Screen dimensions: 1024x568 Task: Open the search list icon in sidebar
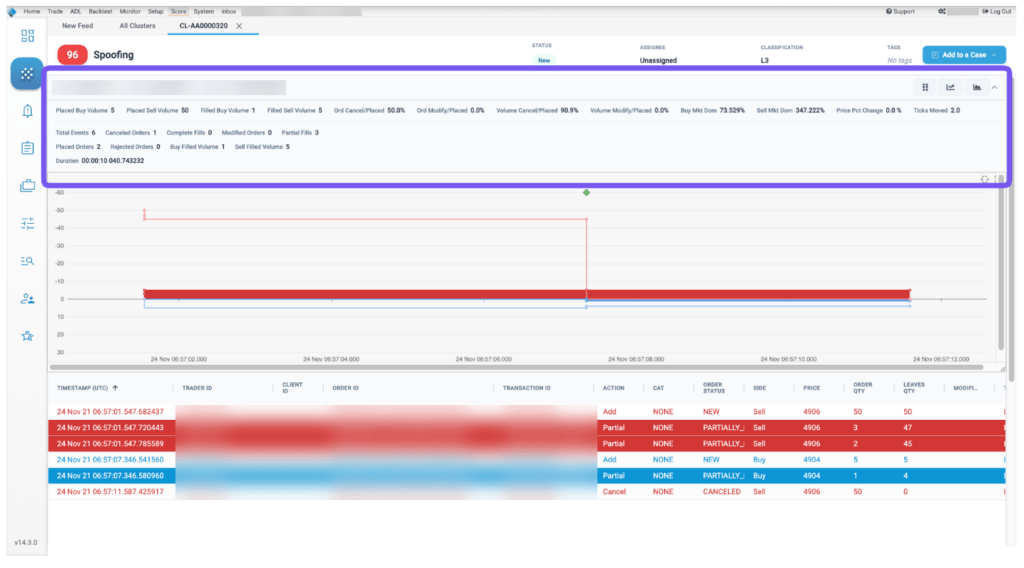tap(27, 261)
